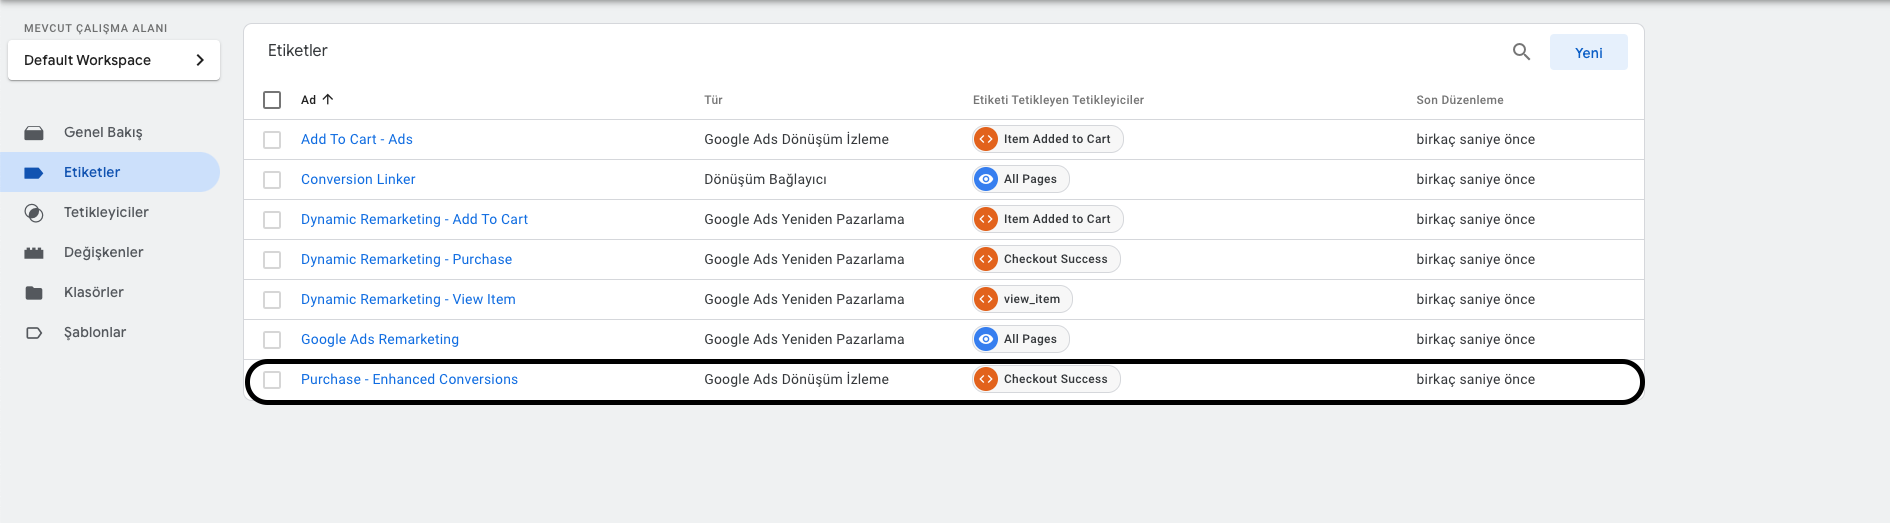Click the Son Düzenleme column header
1890x523 pixels.
click(x=1460, y=100)
